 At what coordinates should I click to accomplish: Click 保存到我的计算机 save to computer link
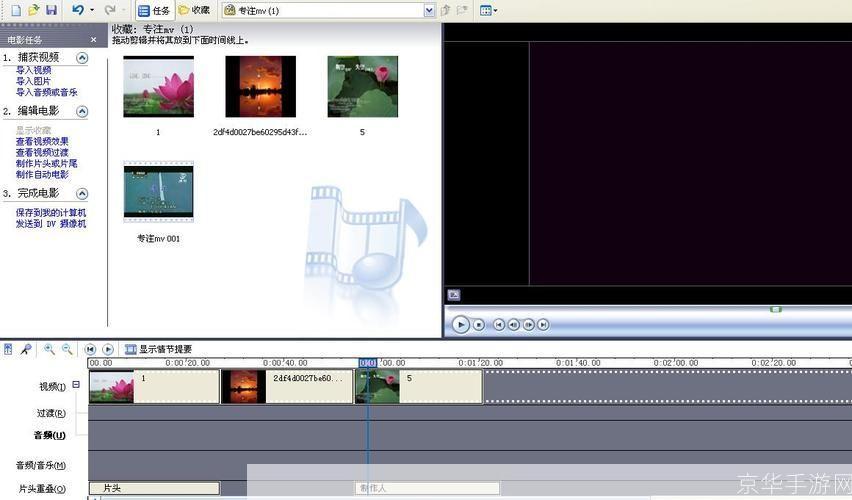[x=50, y=213]
